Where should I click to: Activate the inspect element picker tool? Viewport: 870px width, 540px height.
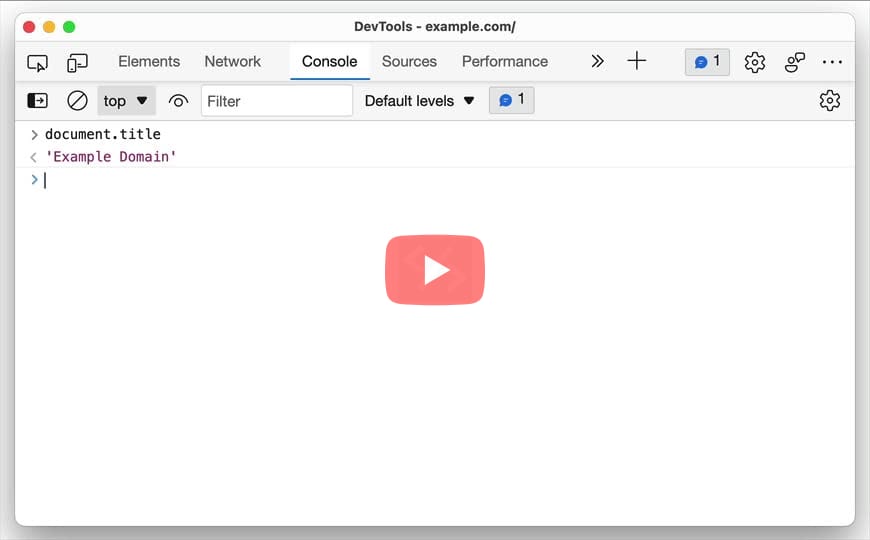tap(38, 62)
